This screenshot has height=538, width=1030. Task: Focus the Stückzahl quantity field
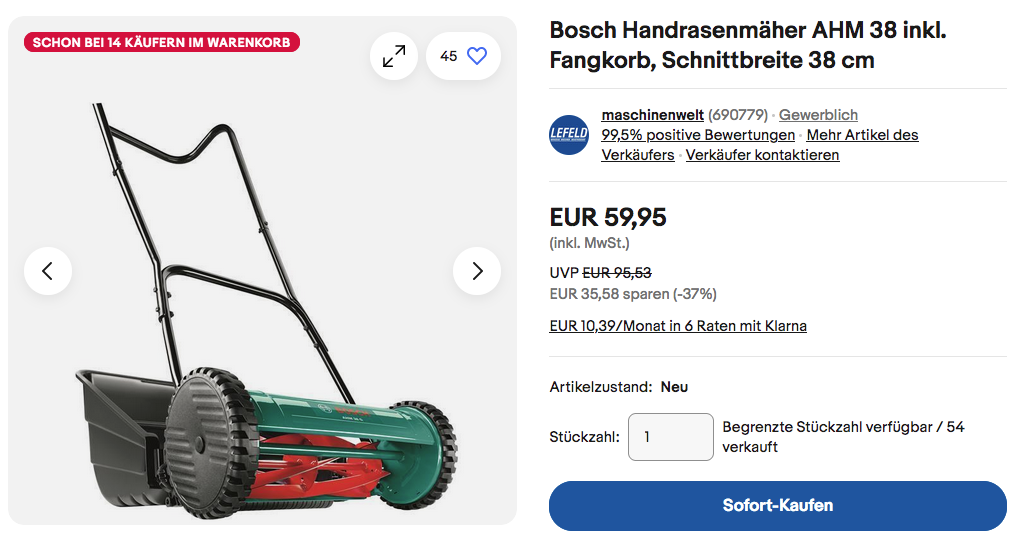(x=671, y=437)
